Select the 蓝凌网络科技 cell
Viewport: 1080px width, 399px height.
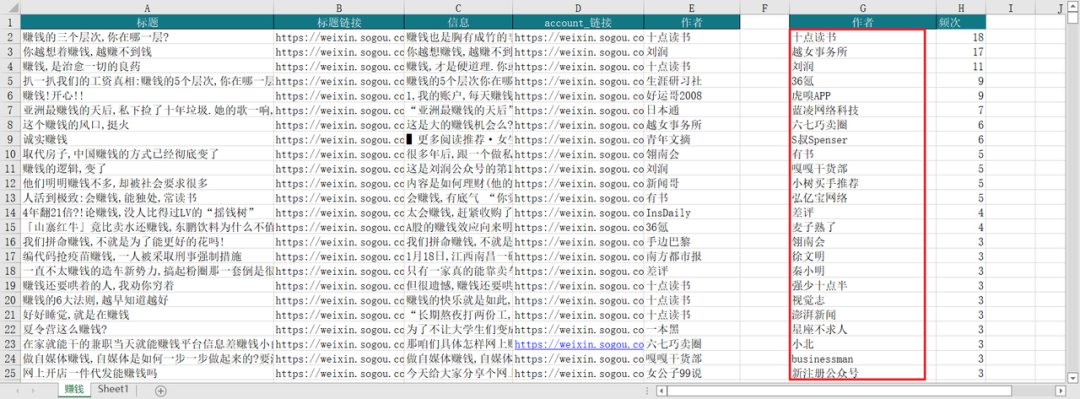862,110
